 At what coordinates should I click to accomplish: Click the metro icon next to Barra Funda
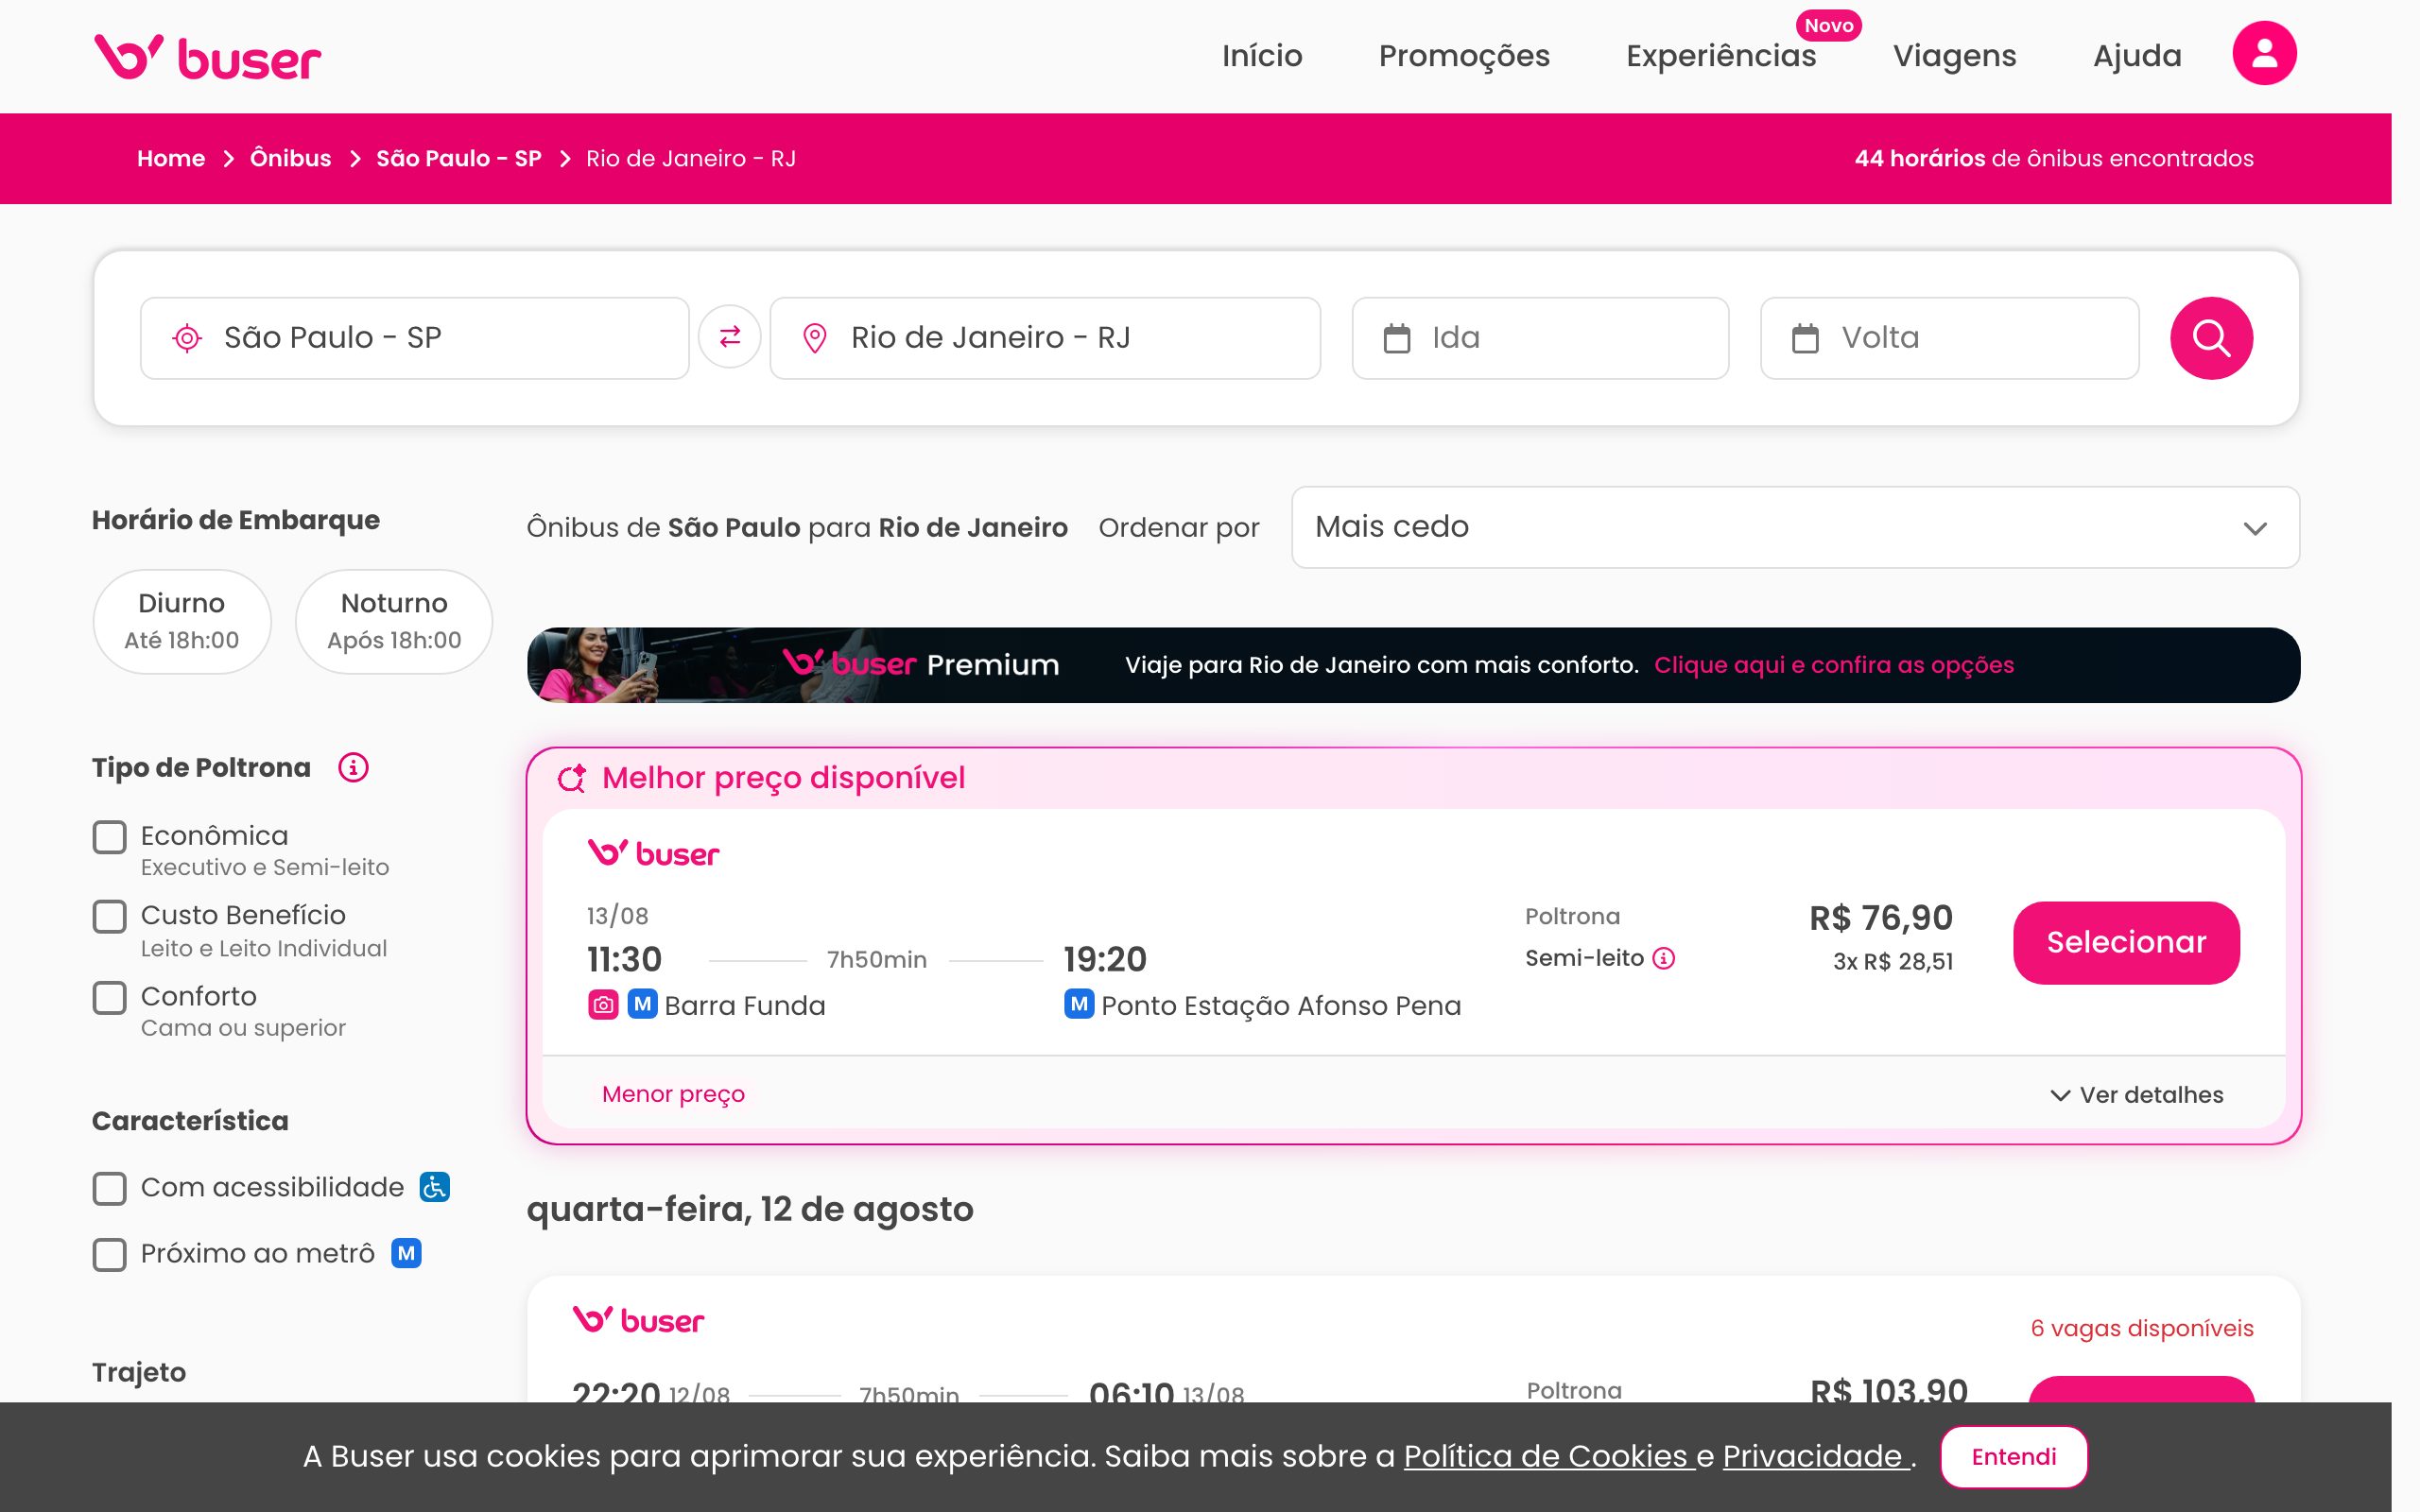pos(642,1004)
